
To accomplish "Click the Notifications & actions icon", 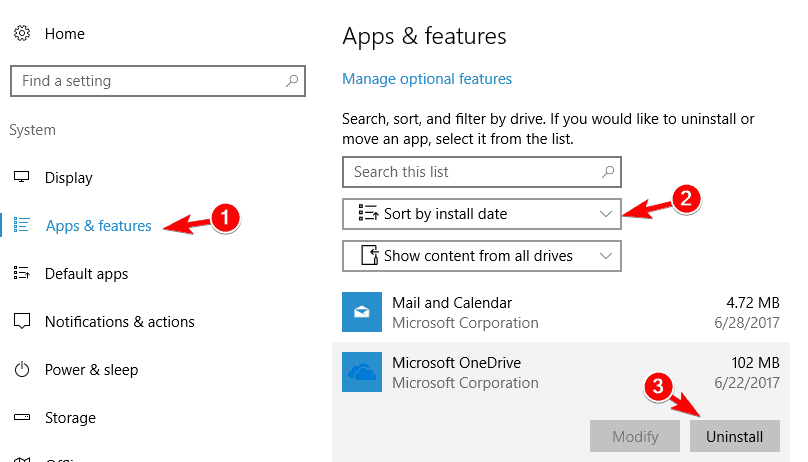I will (21, 322).
